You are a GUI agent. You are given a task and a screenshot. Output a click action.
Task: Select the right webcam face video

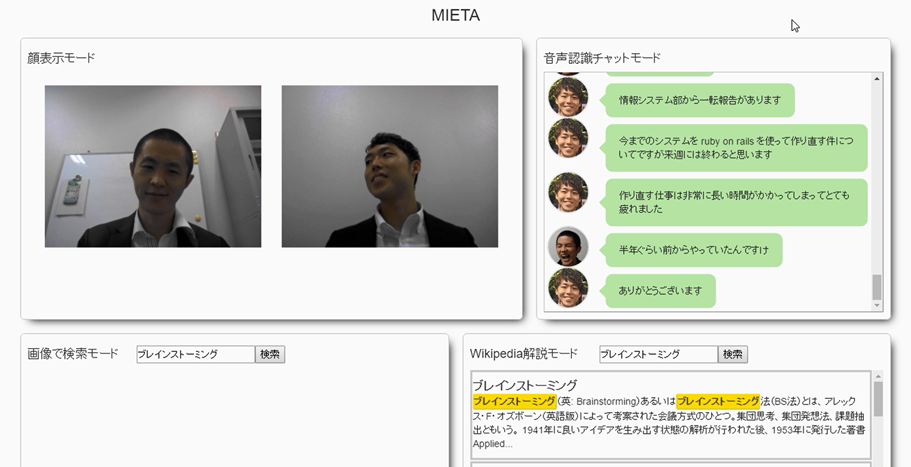tap(389, 166)
